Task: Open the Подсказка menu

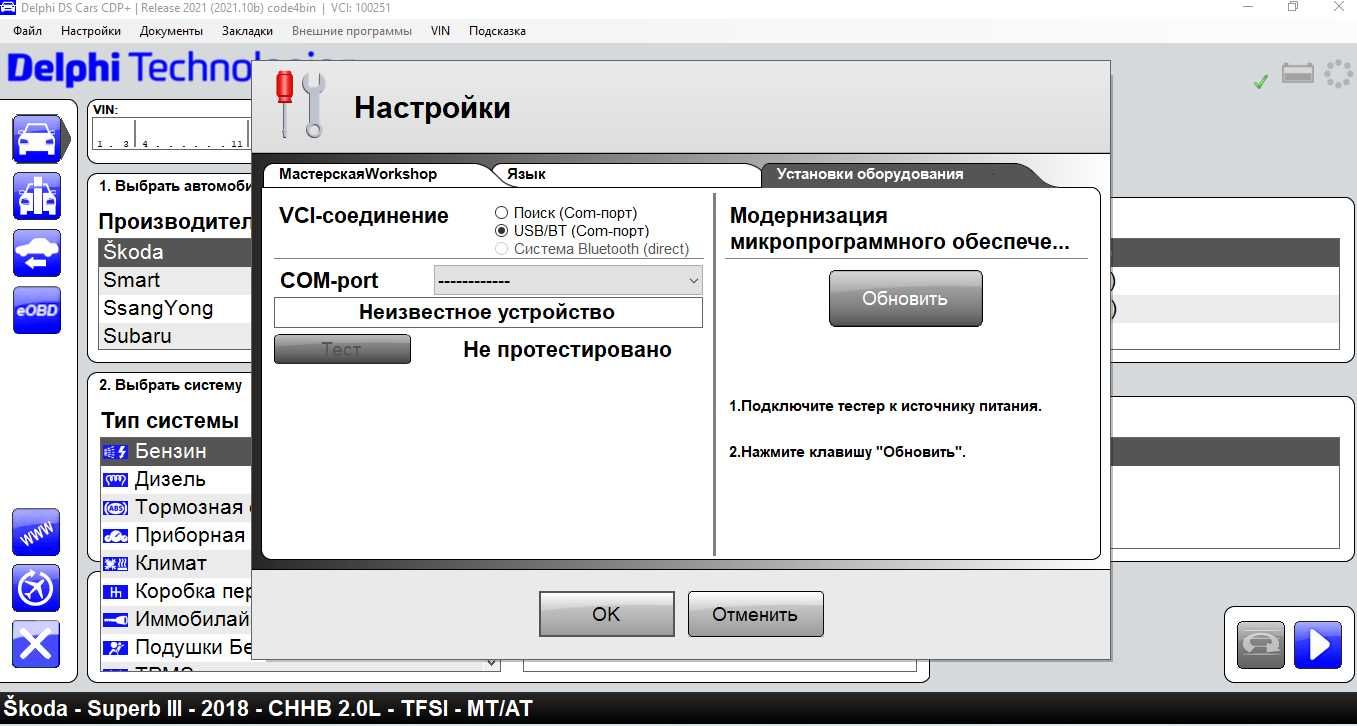Action: coord(497,31)
